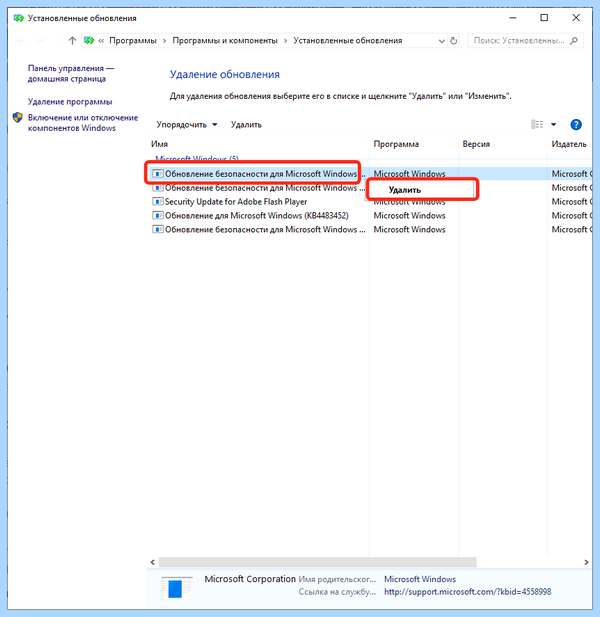Screen dimensions: 600x617
Task: Select Обновление для Microsoft Windows (KB4483452)
Action: pos(257,216)
